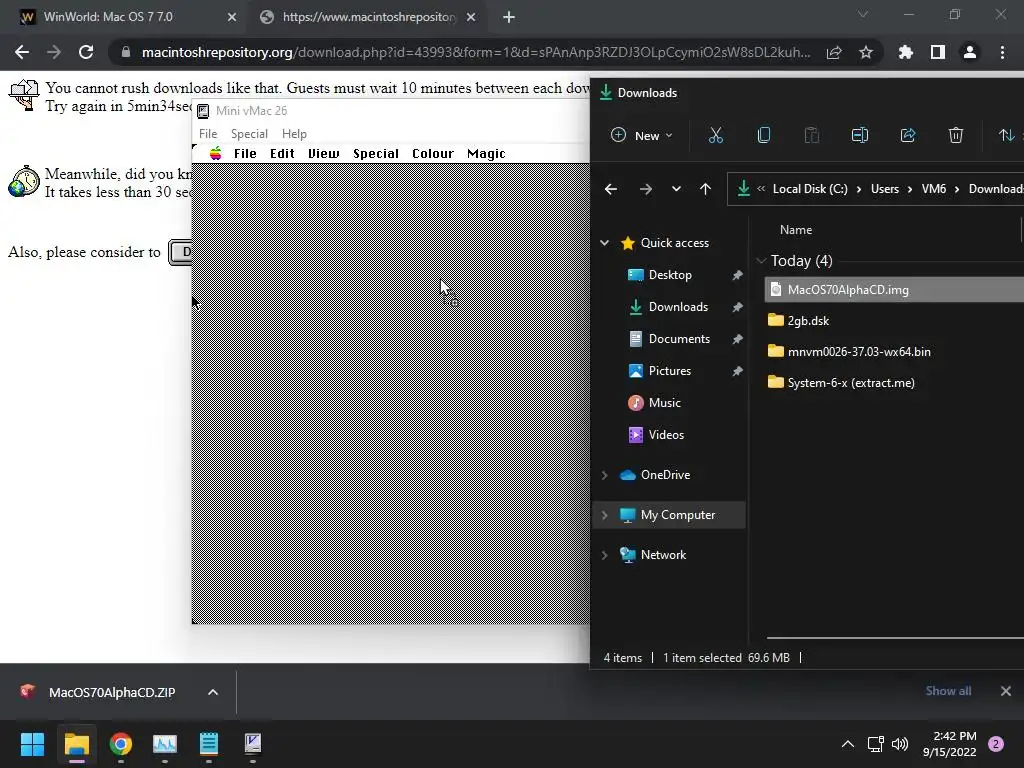This screenshot has width=1024, height=768.
Task: Open MacOS70AlphaCD.ZIP download options chevron
Action: tap(213, 692)
